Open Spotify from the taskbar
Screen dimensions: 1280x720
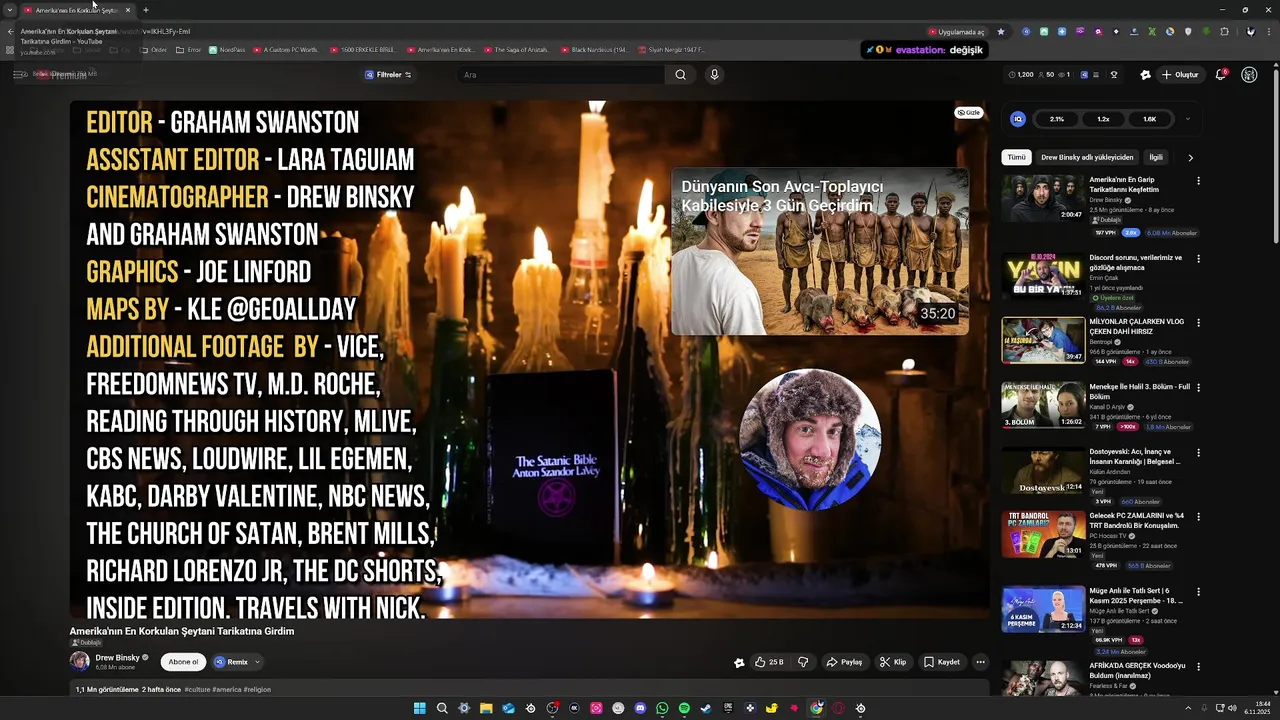(x=684, y=708)
